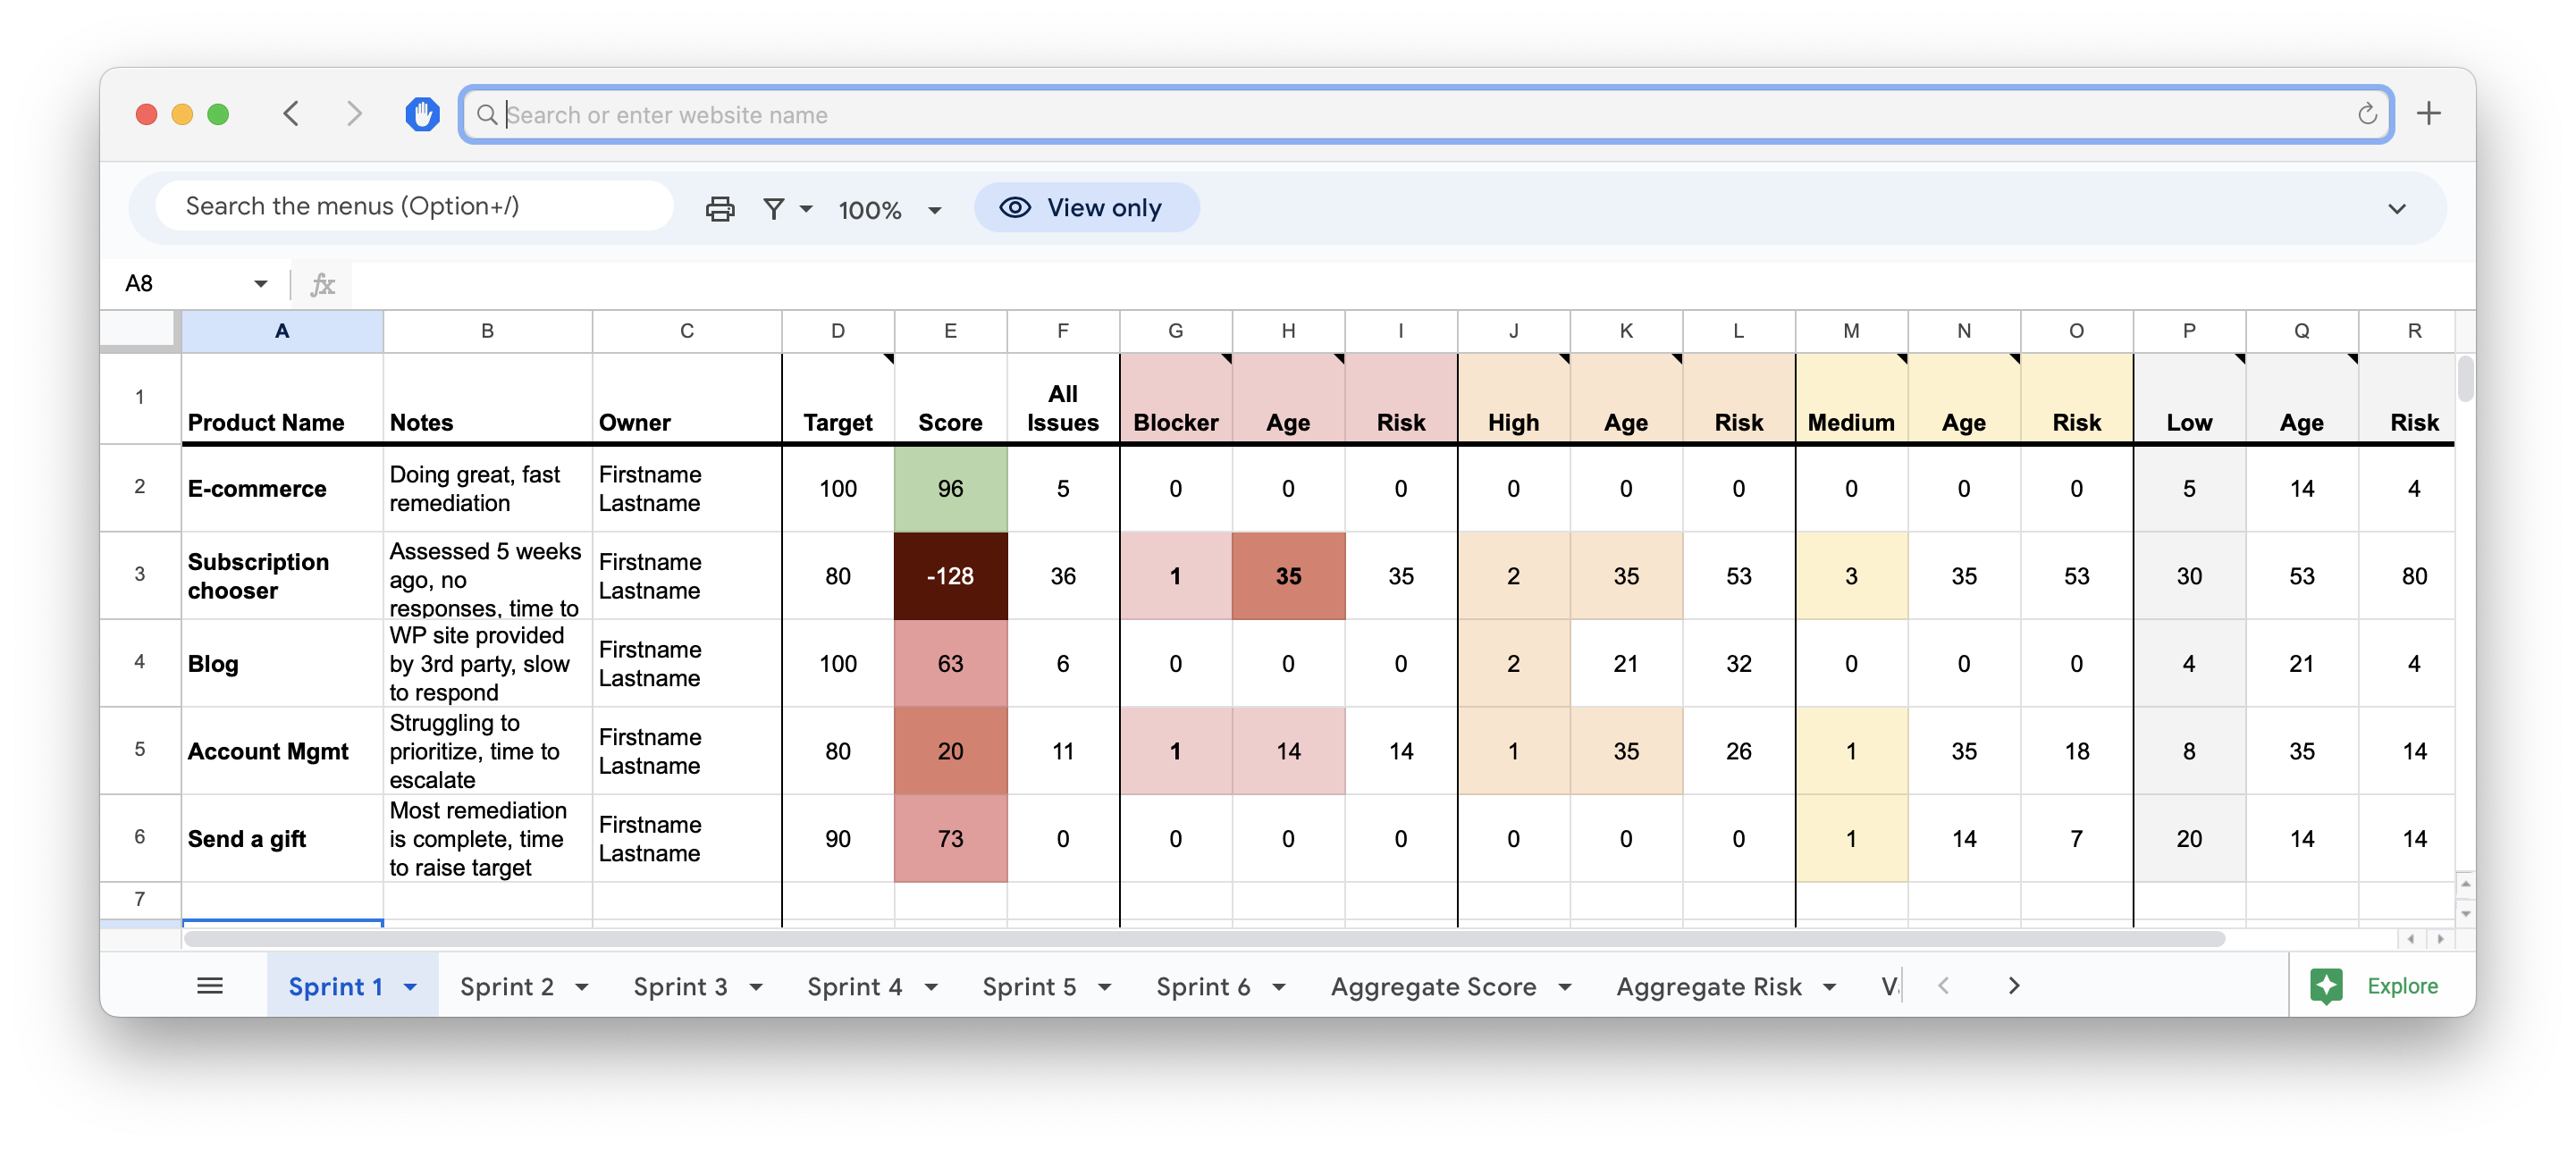Image resolution: width=2576 pixels, height=1149 pixels.
Task: Click the Search the menus field
Action: (x=414, y=206)
